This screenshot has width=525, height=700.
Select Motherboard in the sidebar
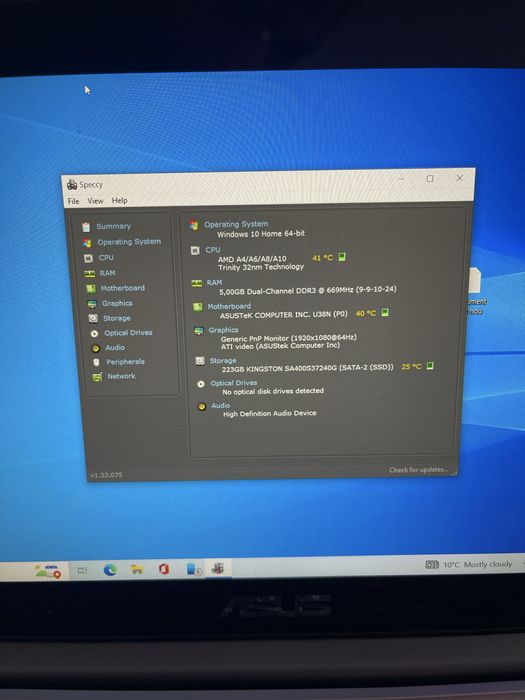tap(123, 288)
